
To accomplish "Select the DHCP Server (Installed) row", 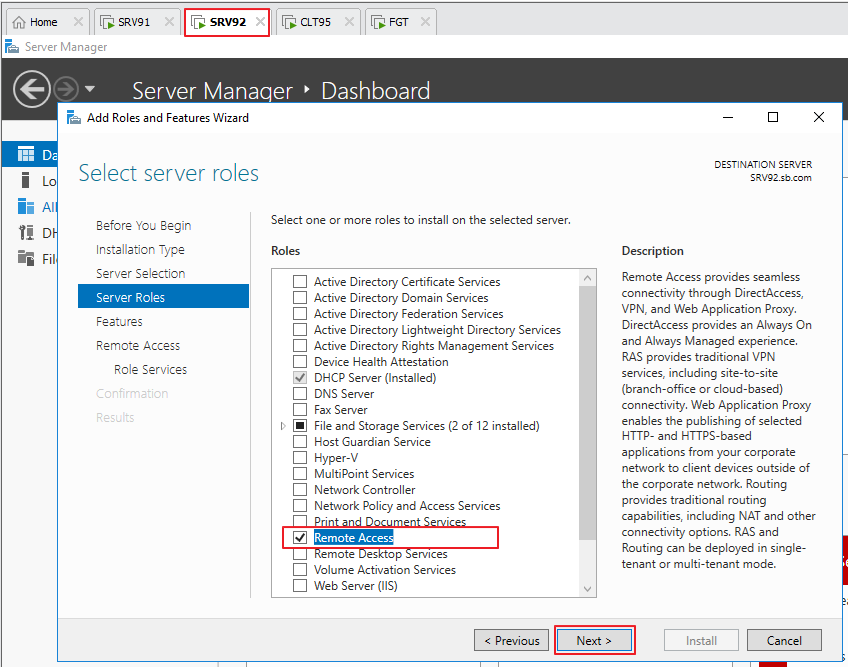I will coord(375,378).
